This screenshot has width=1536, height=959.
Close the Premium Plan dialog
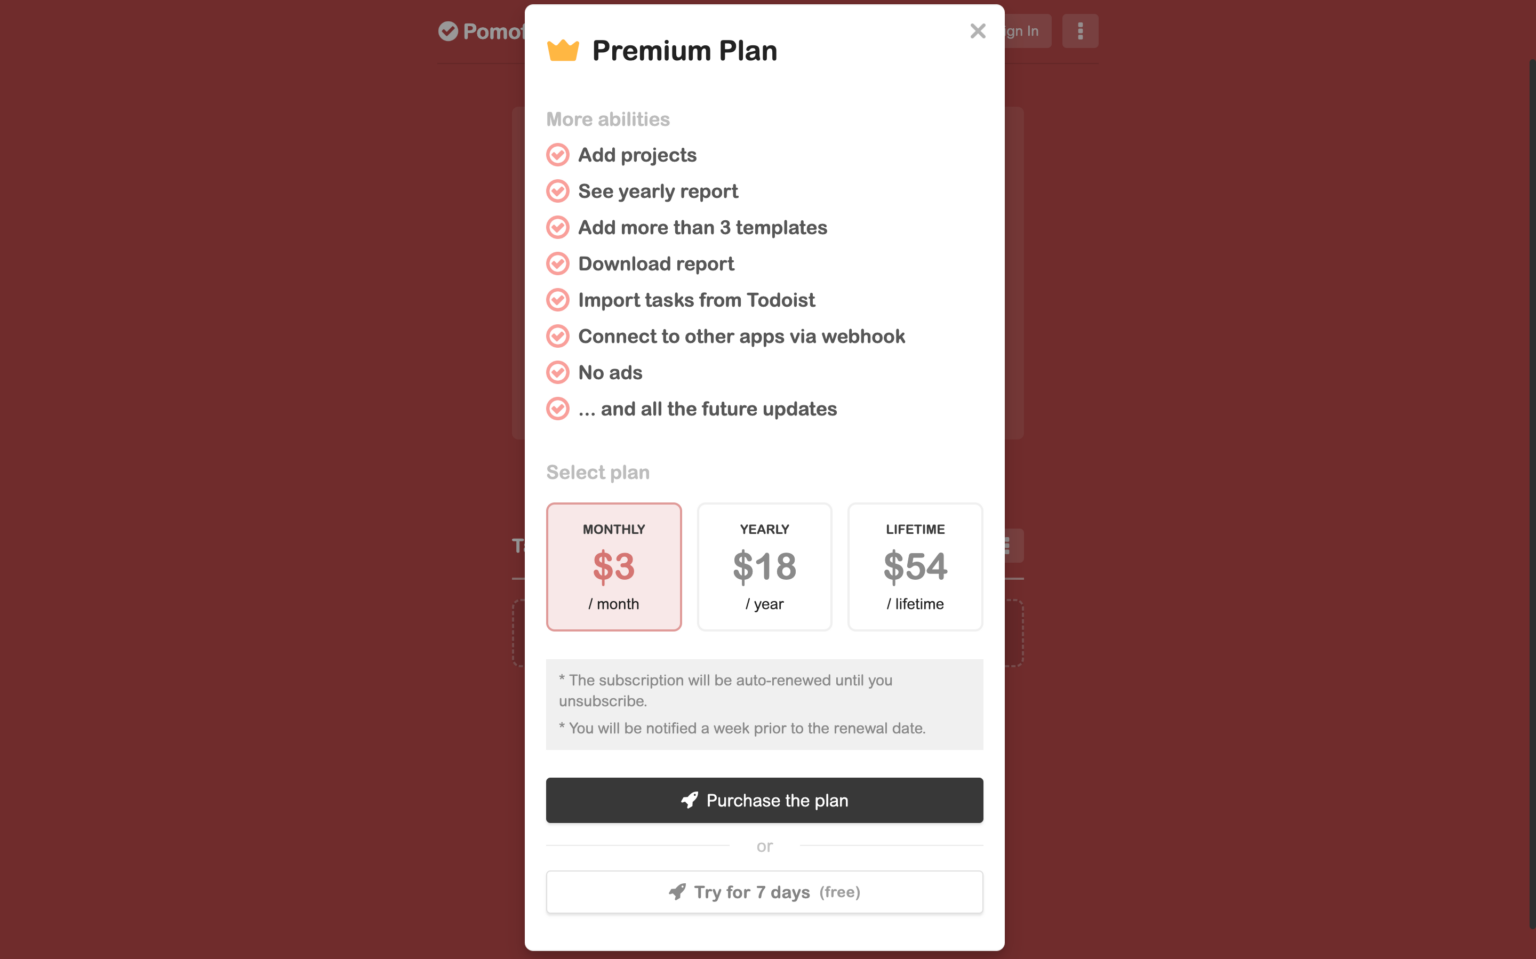tap(977, 31)
